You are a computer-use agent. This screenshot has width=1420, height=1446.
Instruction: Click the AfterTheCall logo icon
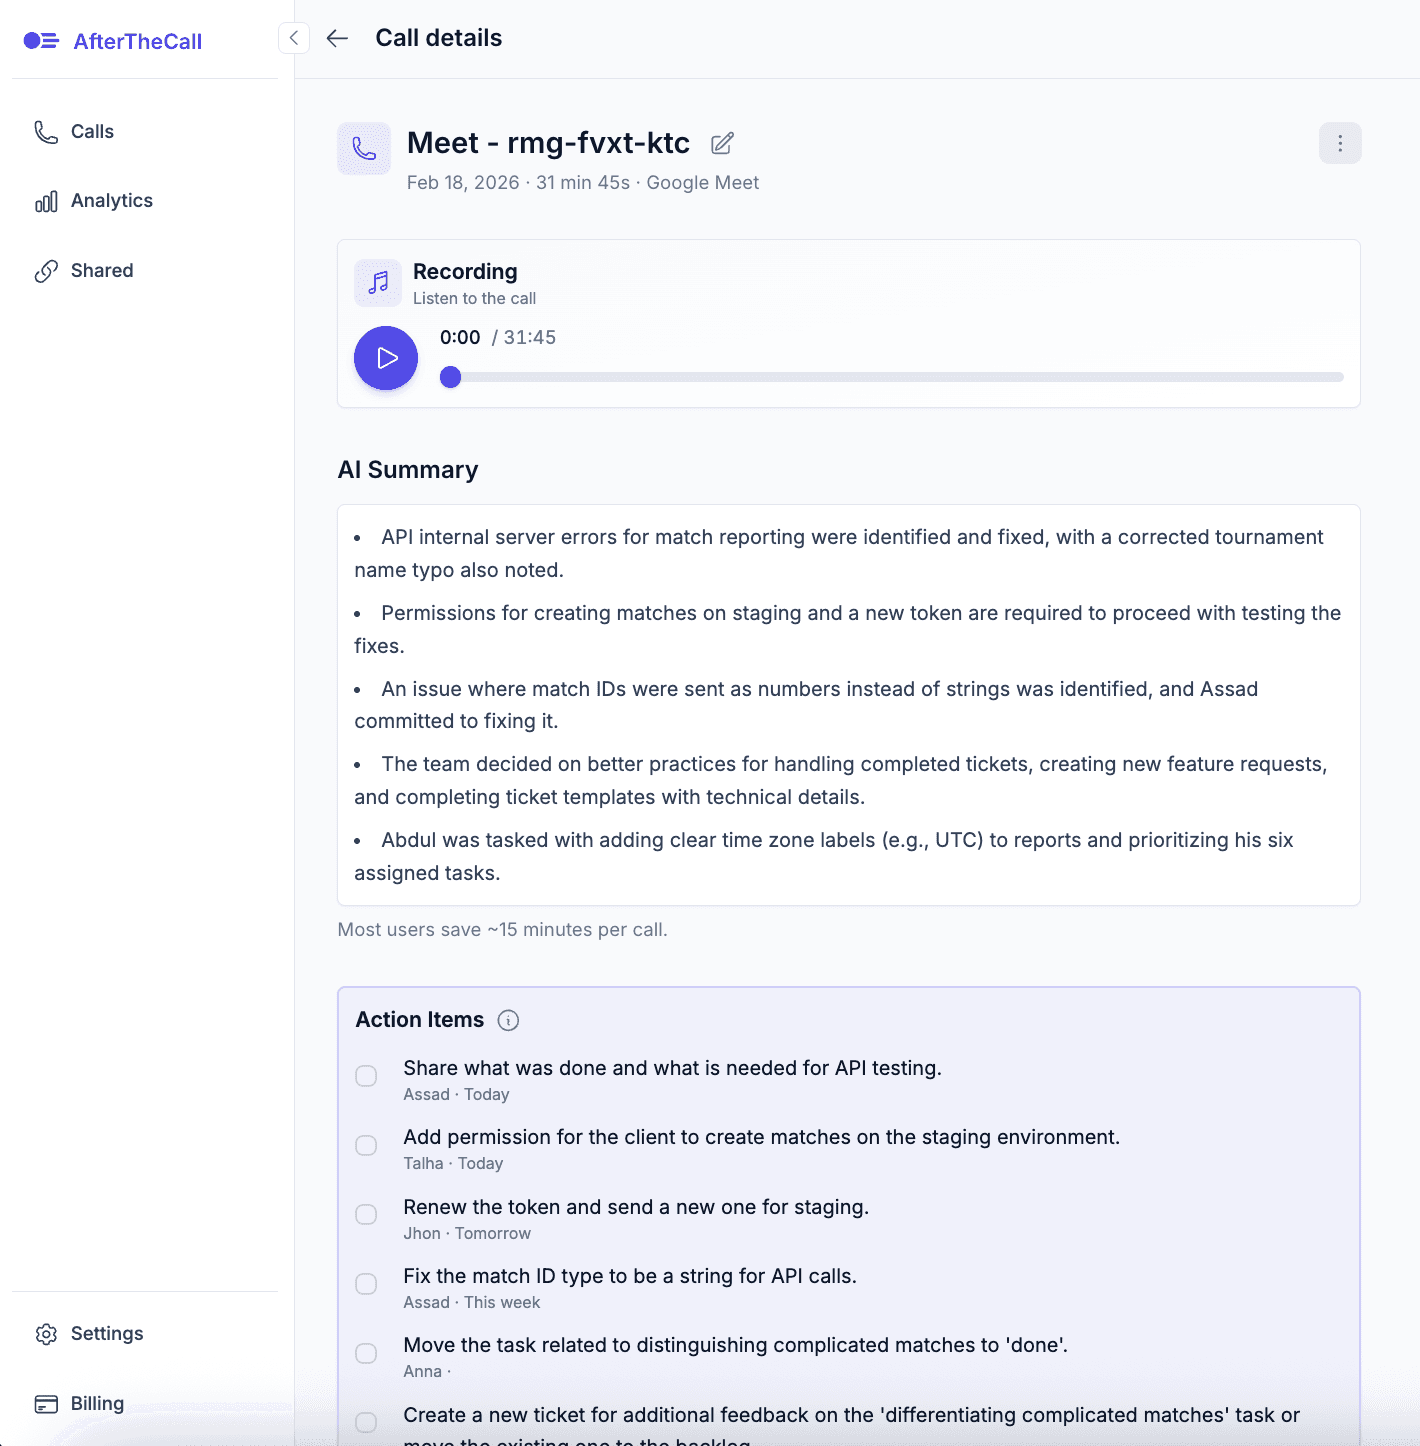[41, 41]
